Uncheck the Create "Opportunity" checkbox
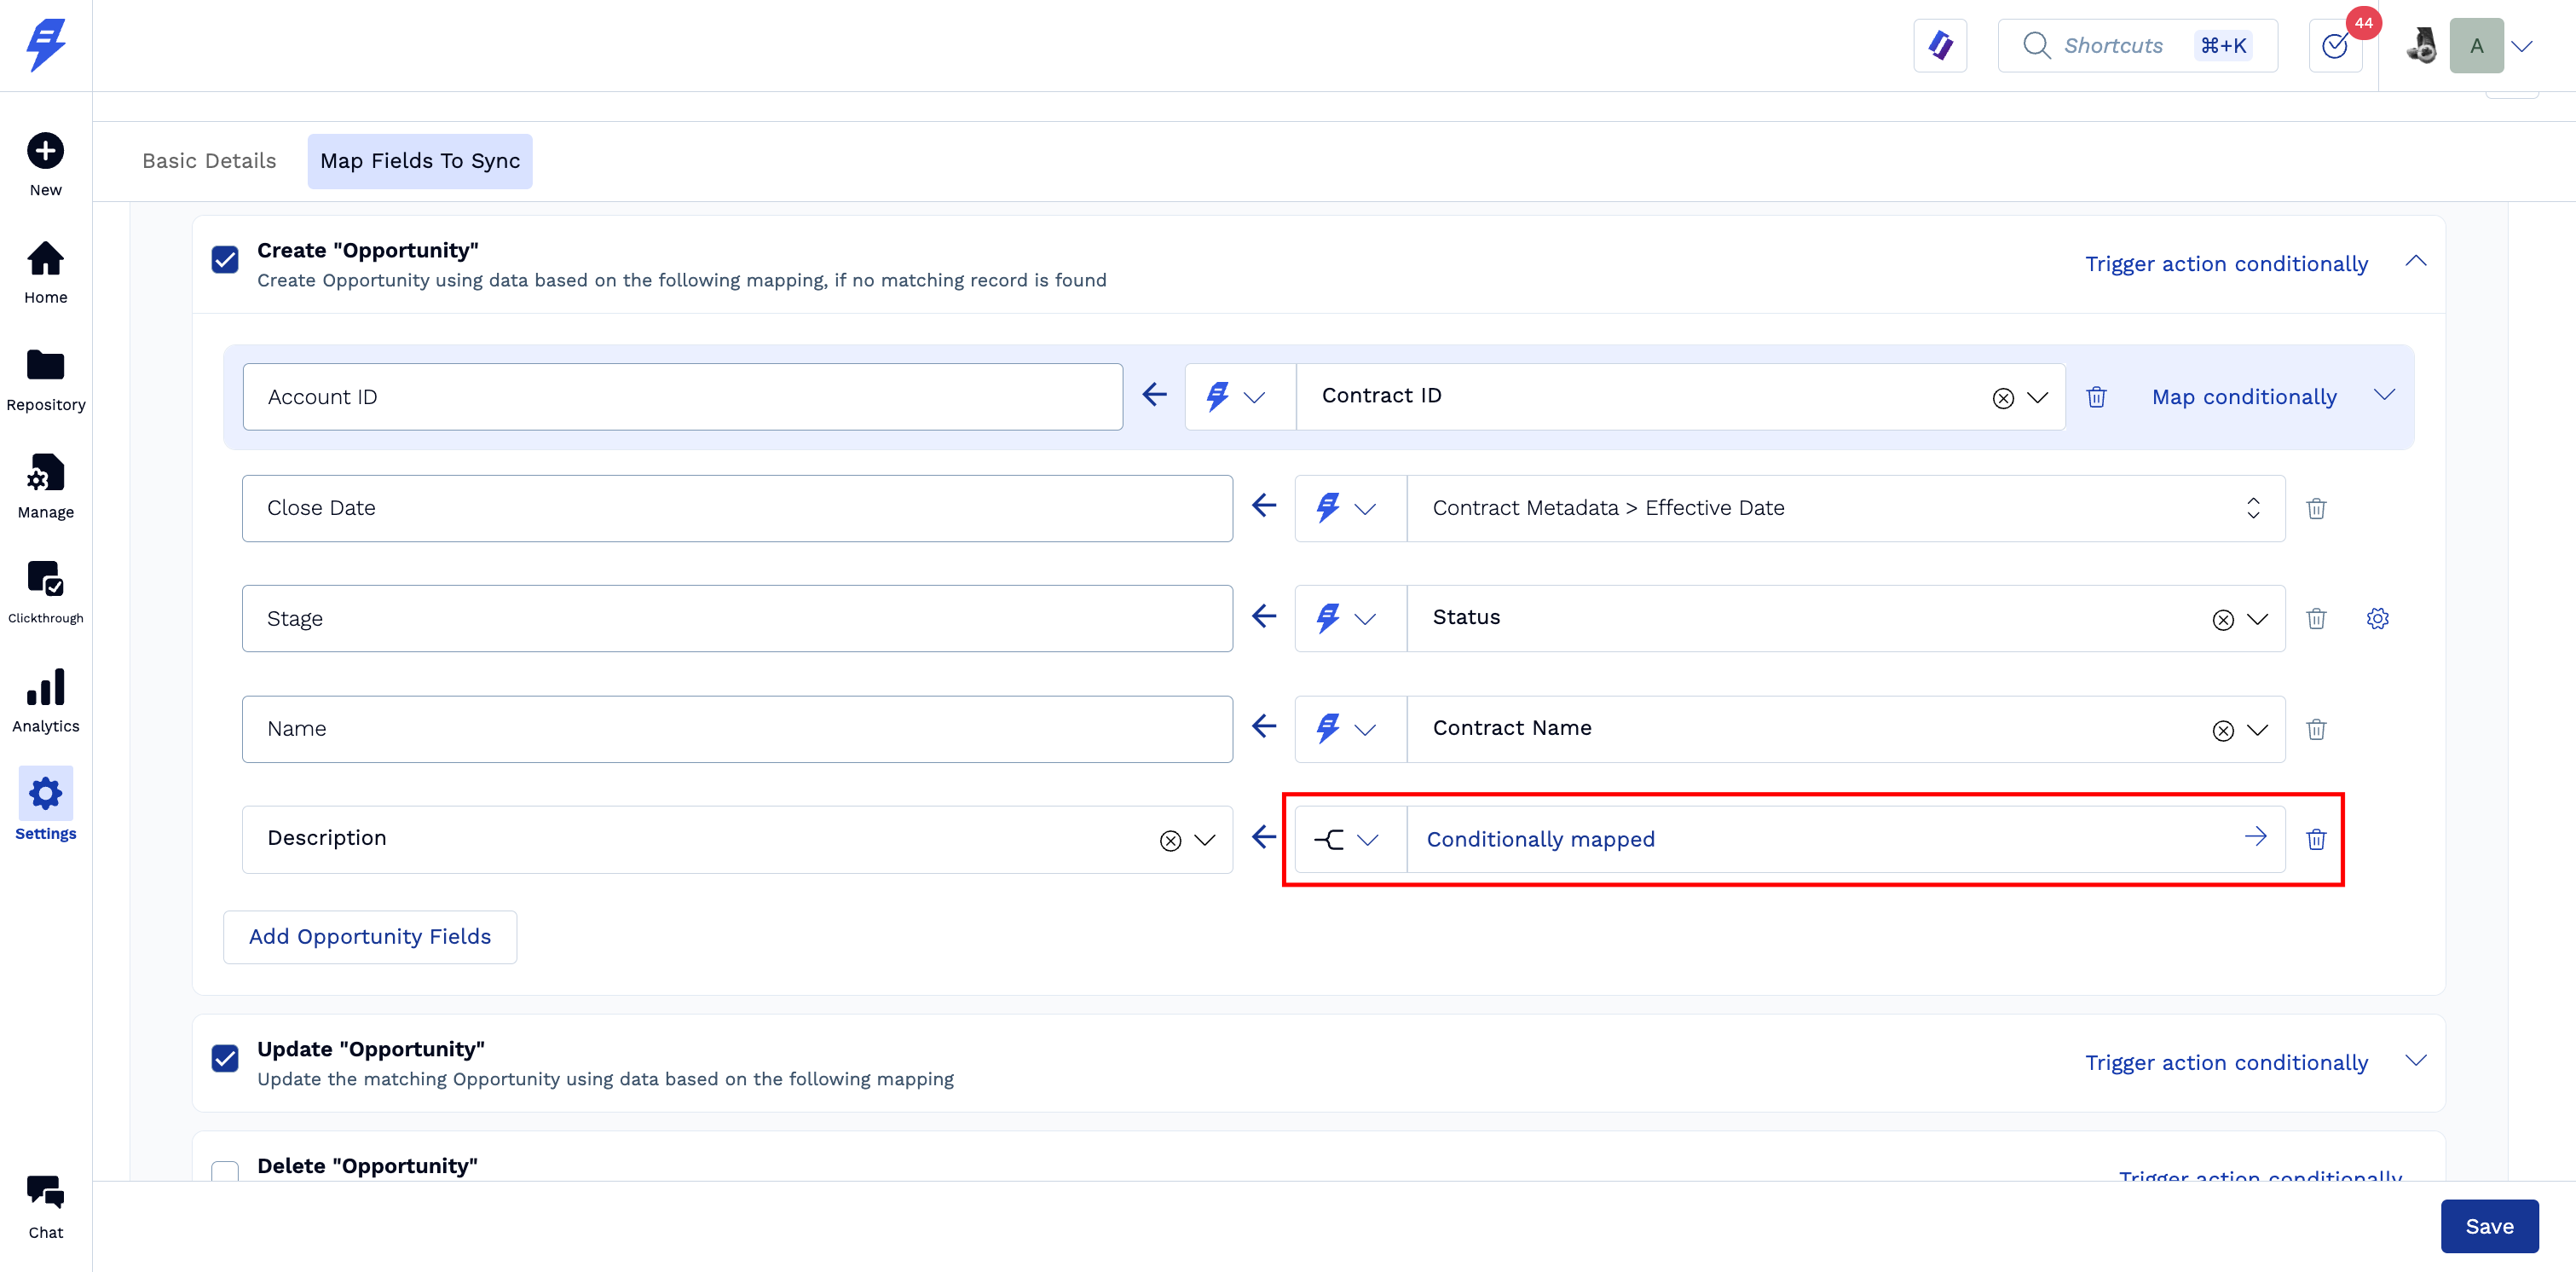Screen dimensions: 2576x1272 225,260
